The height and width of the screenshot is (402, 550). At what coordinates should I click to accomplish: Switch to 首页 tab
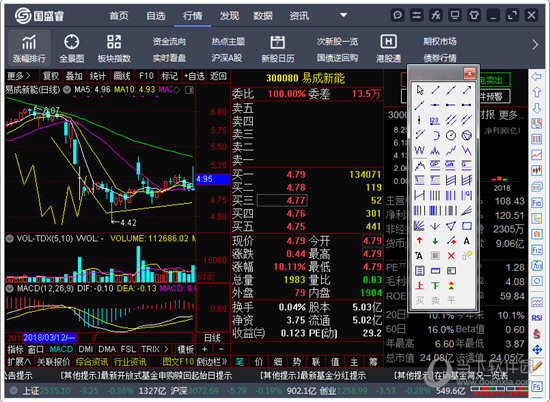119,16
